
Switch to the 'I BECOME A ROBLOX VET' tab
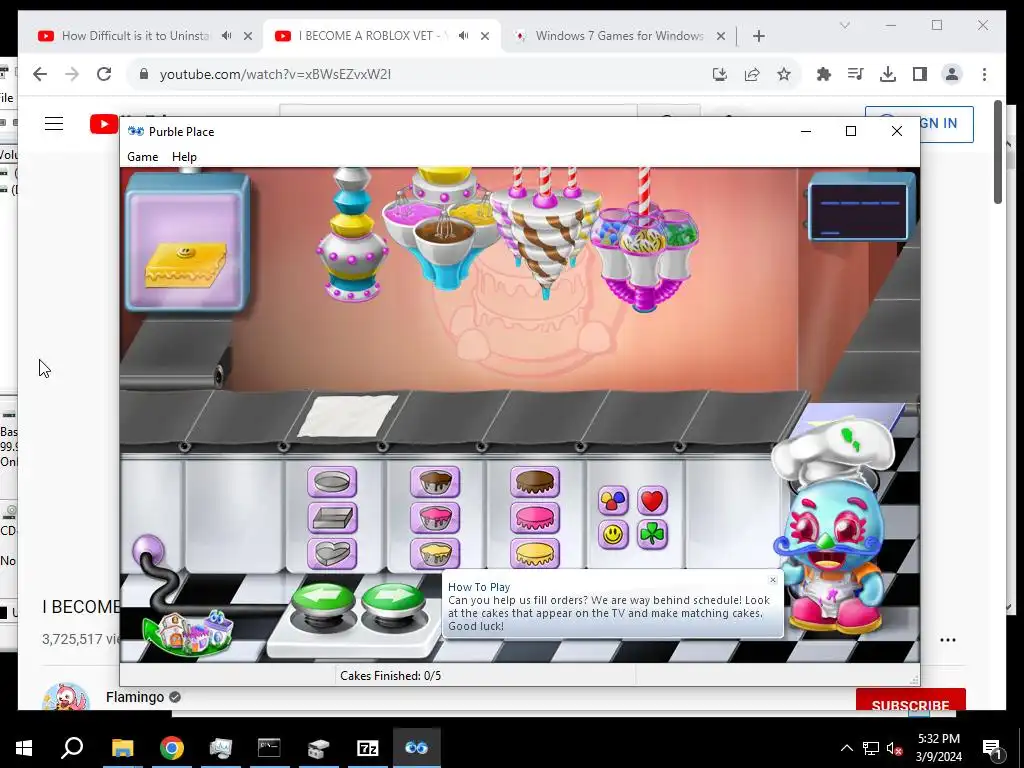click(x=371, y=36)
